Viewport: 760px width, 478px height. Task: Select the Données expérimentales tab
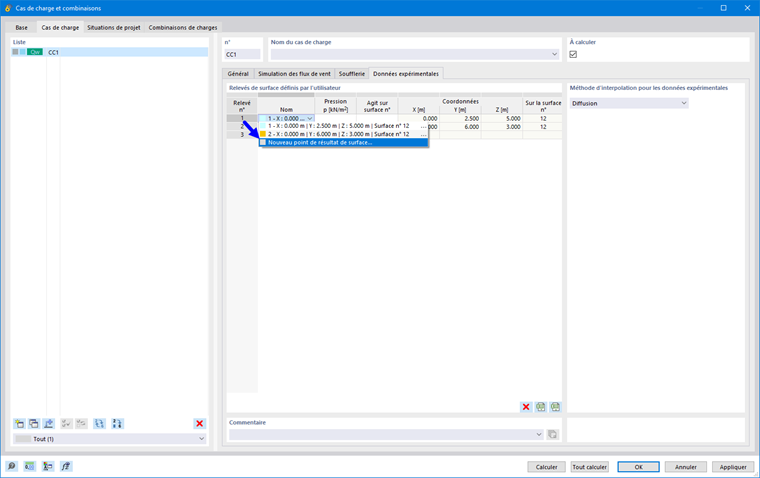pyautogui.click(x=406, y=74)
